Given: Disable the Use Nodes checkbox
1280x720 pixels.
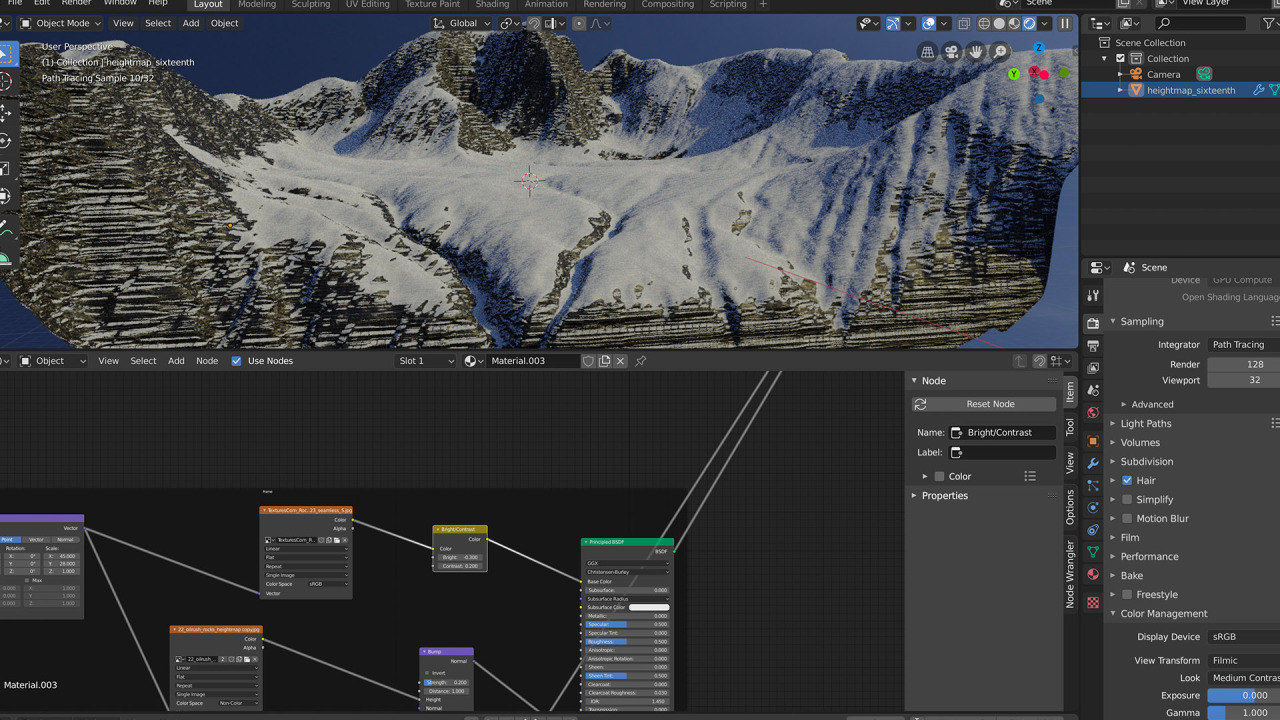Looking at the screenshot, I should (x=237, y=361).
